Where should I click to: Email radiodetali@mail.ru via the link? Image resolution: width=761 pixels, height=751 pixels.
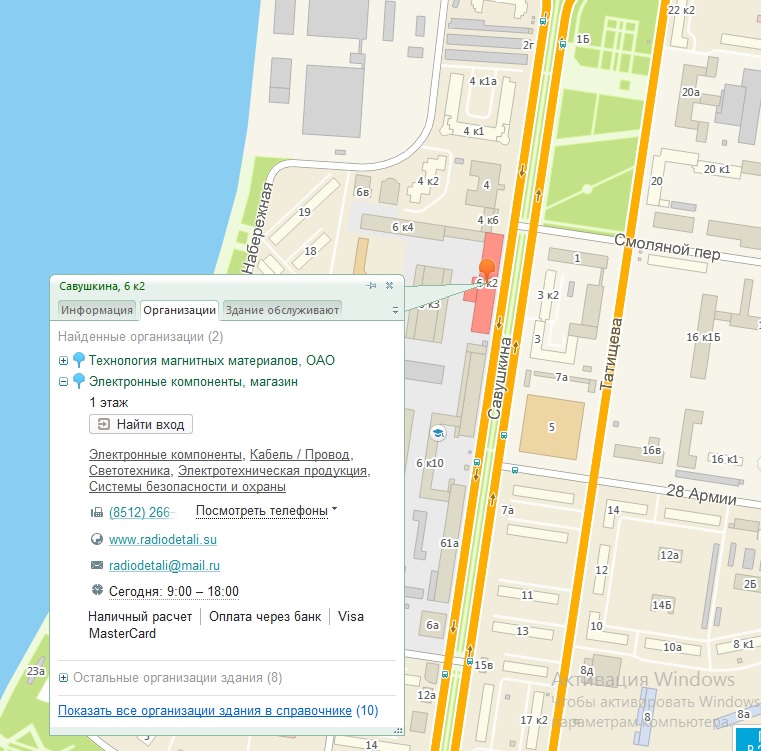click(164, 566)
